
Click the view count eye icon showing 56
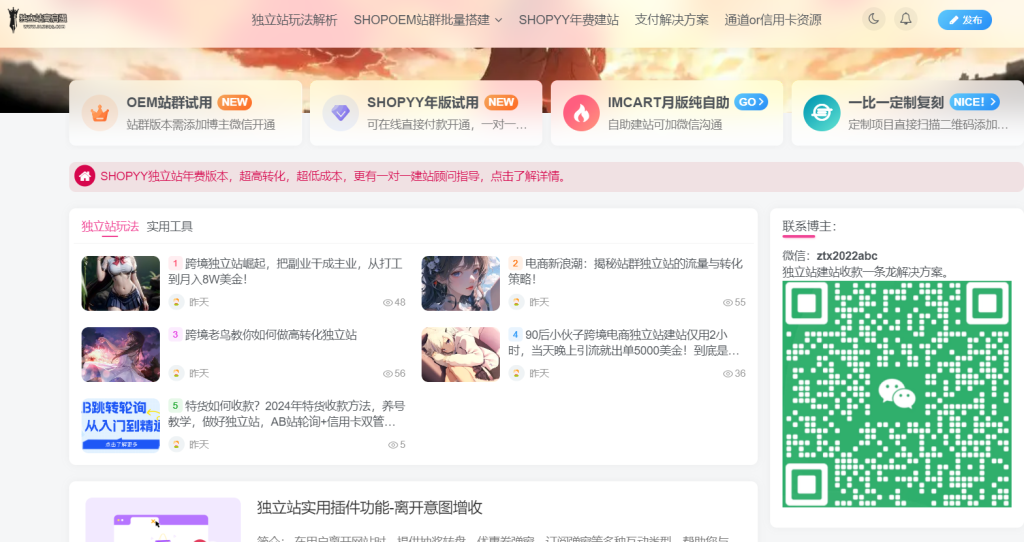tap(387, 374)
